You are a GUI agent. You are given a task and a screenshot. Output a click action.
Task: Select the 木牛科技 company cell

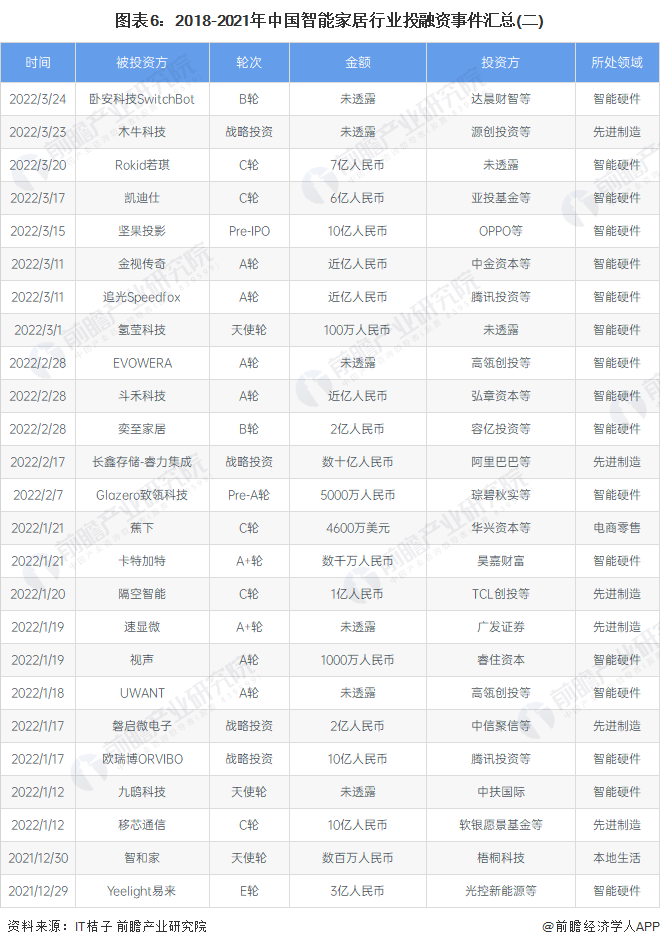coord(142,132)
